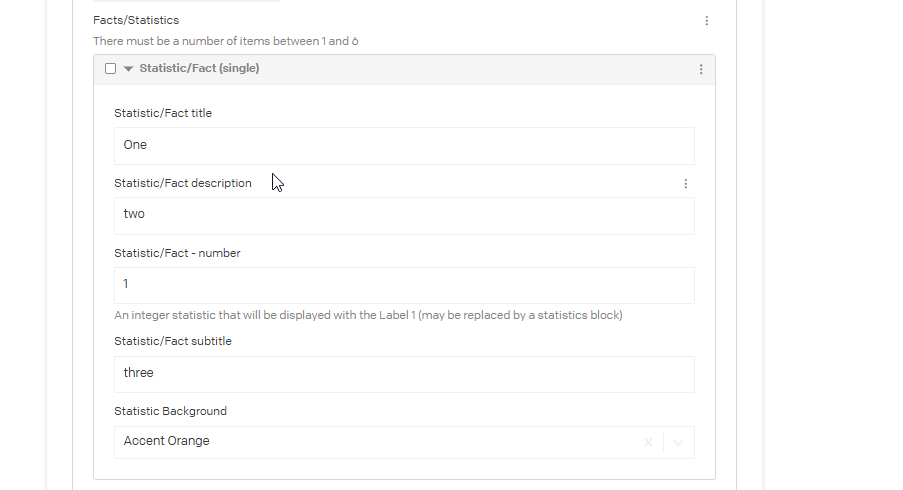Click the "Statistic/Fact description" label
This screenshot has height=490, width=903.
183,184
